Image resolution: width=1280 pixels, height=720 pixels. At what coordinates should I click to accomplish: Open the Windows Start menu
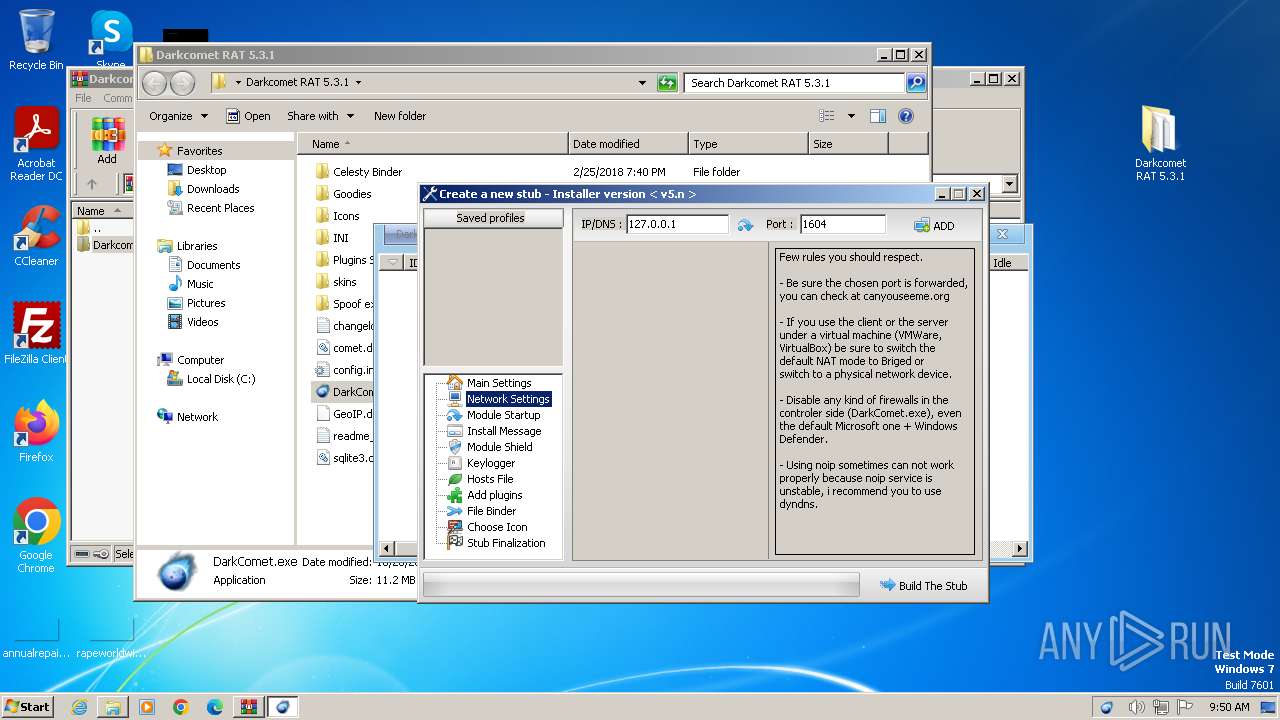28,706
